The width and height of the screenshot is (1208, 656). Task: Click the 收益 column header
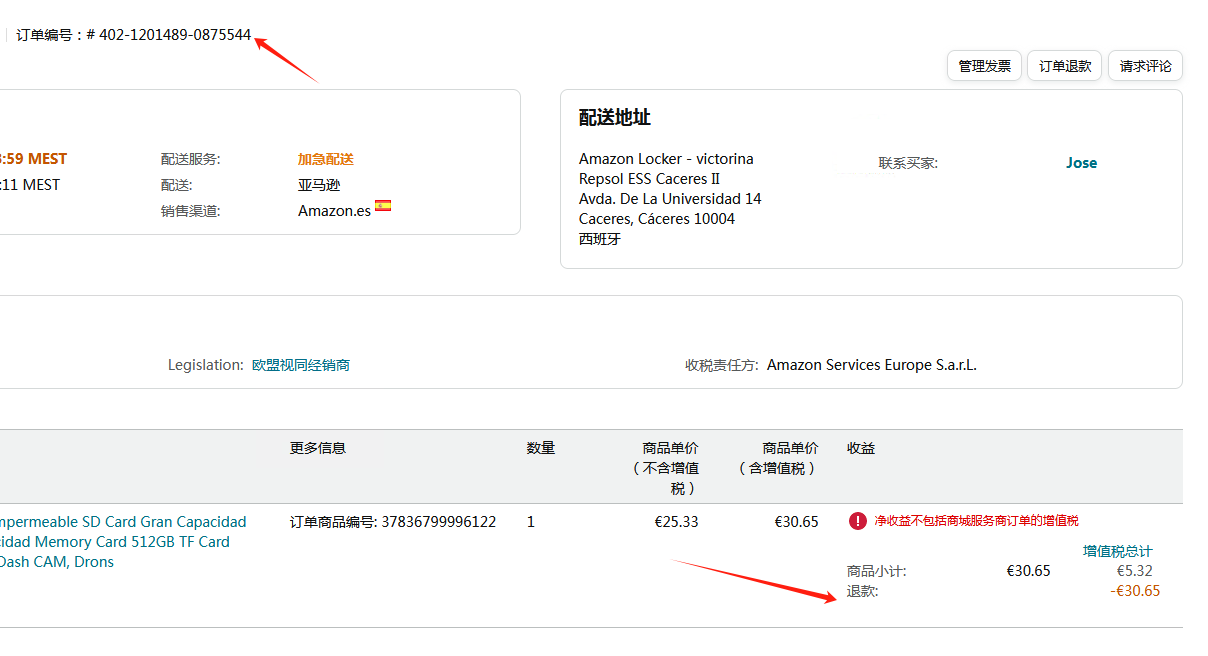tap(861, 448)
